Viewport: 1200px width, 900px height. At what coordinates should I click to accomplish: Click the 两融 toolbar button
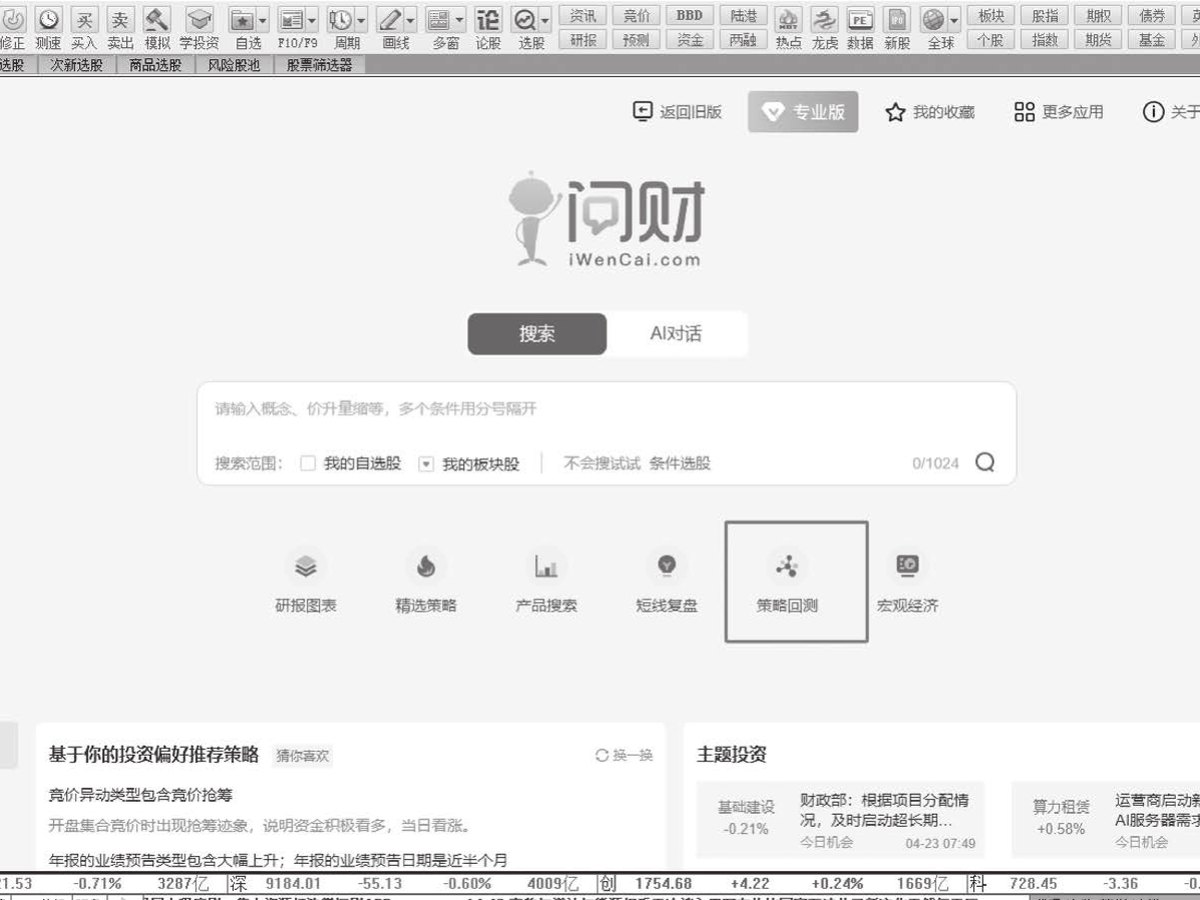pyautogui.click(x=743, y=40)
